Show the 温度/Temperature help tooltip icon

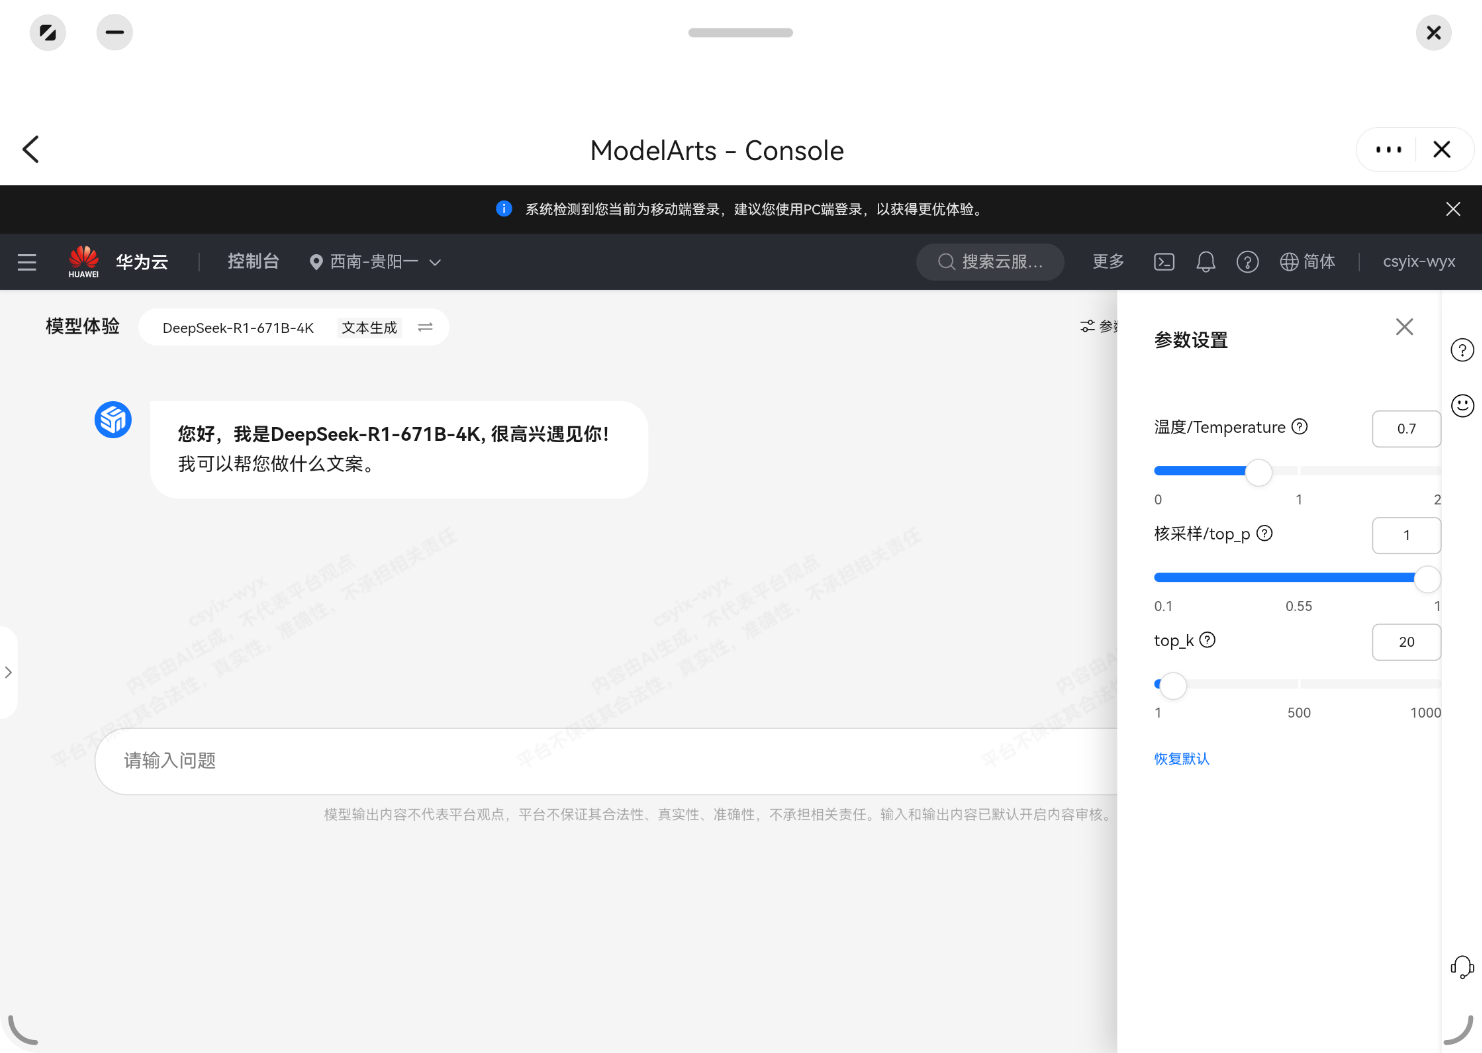click(1300, 427)
